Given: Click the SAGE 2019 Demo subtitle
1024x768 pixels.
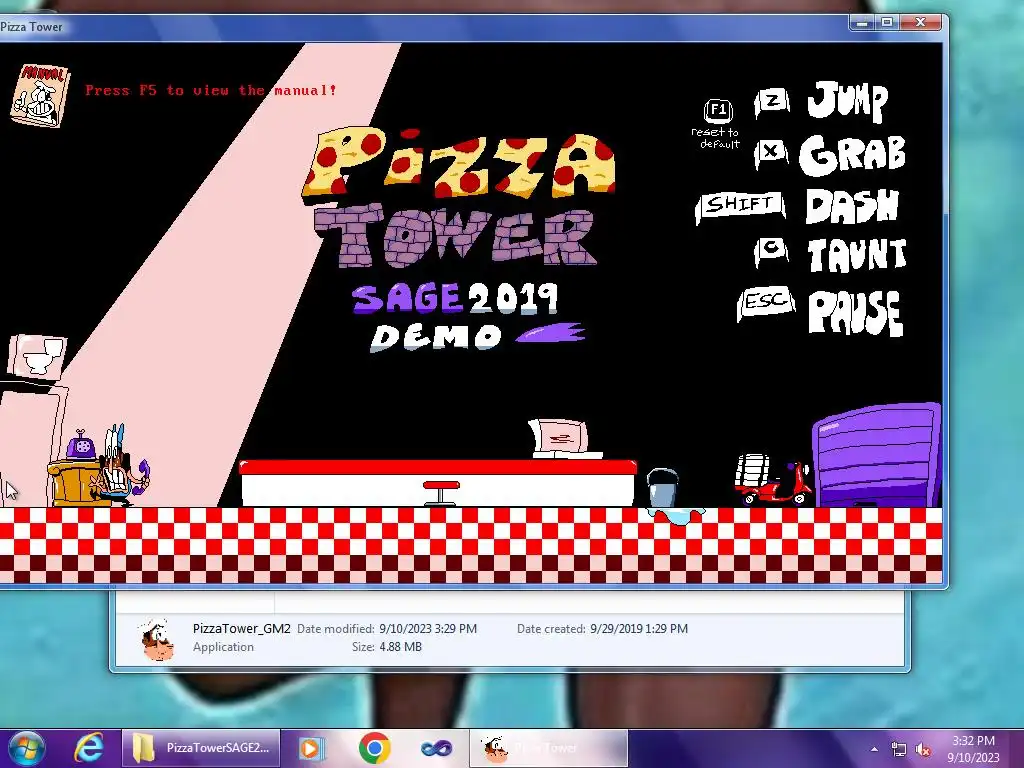Looking at the screenshot, I should pyautogui.click(x=468, y=318).
